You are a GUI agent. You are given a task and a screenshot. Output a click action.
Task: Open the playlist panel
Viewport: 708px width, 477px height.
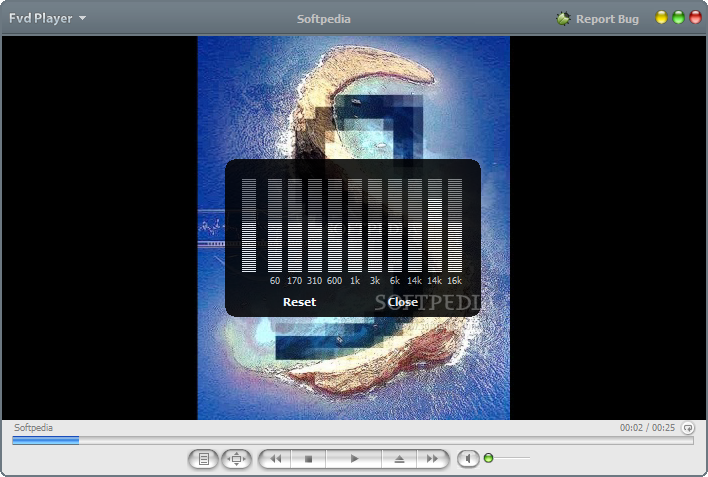(204, 459)
